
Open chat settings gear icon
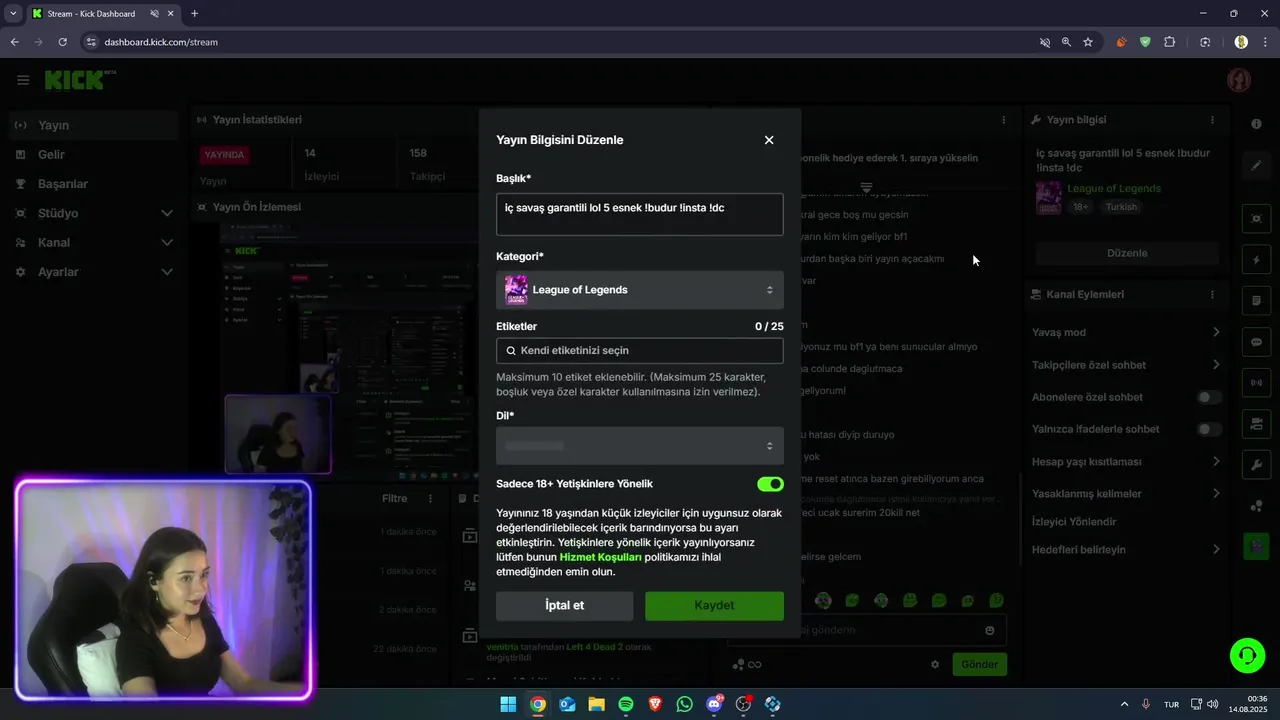[x=935, y=664]
